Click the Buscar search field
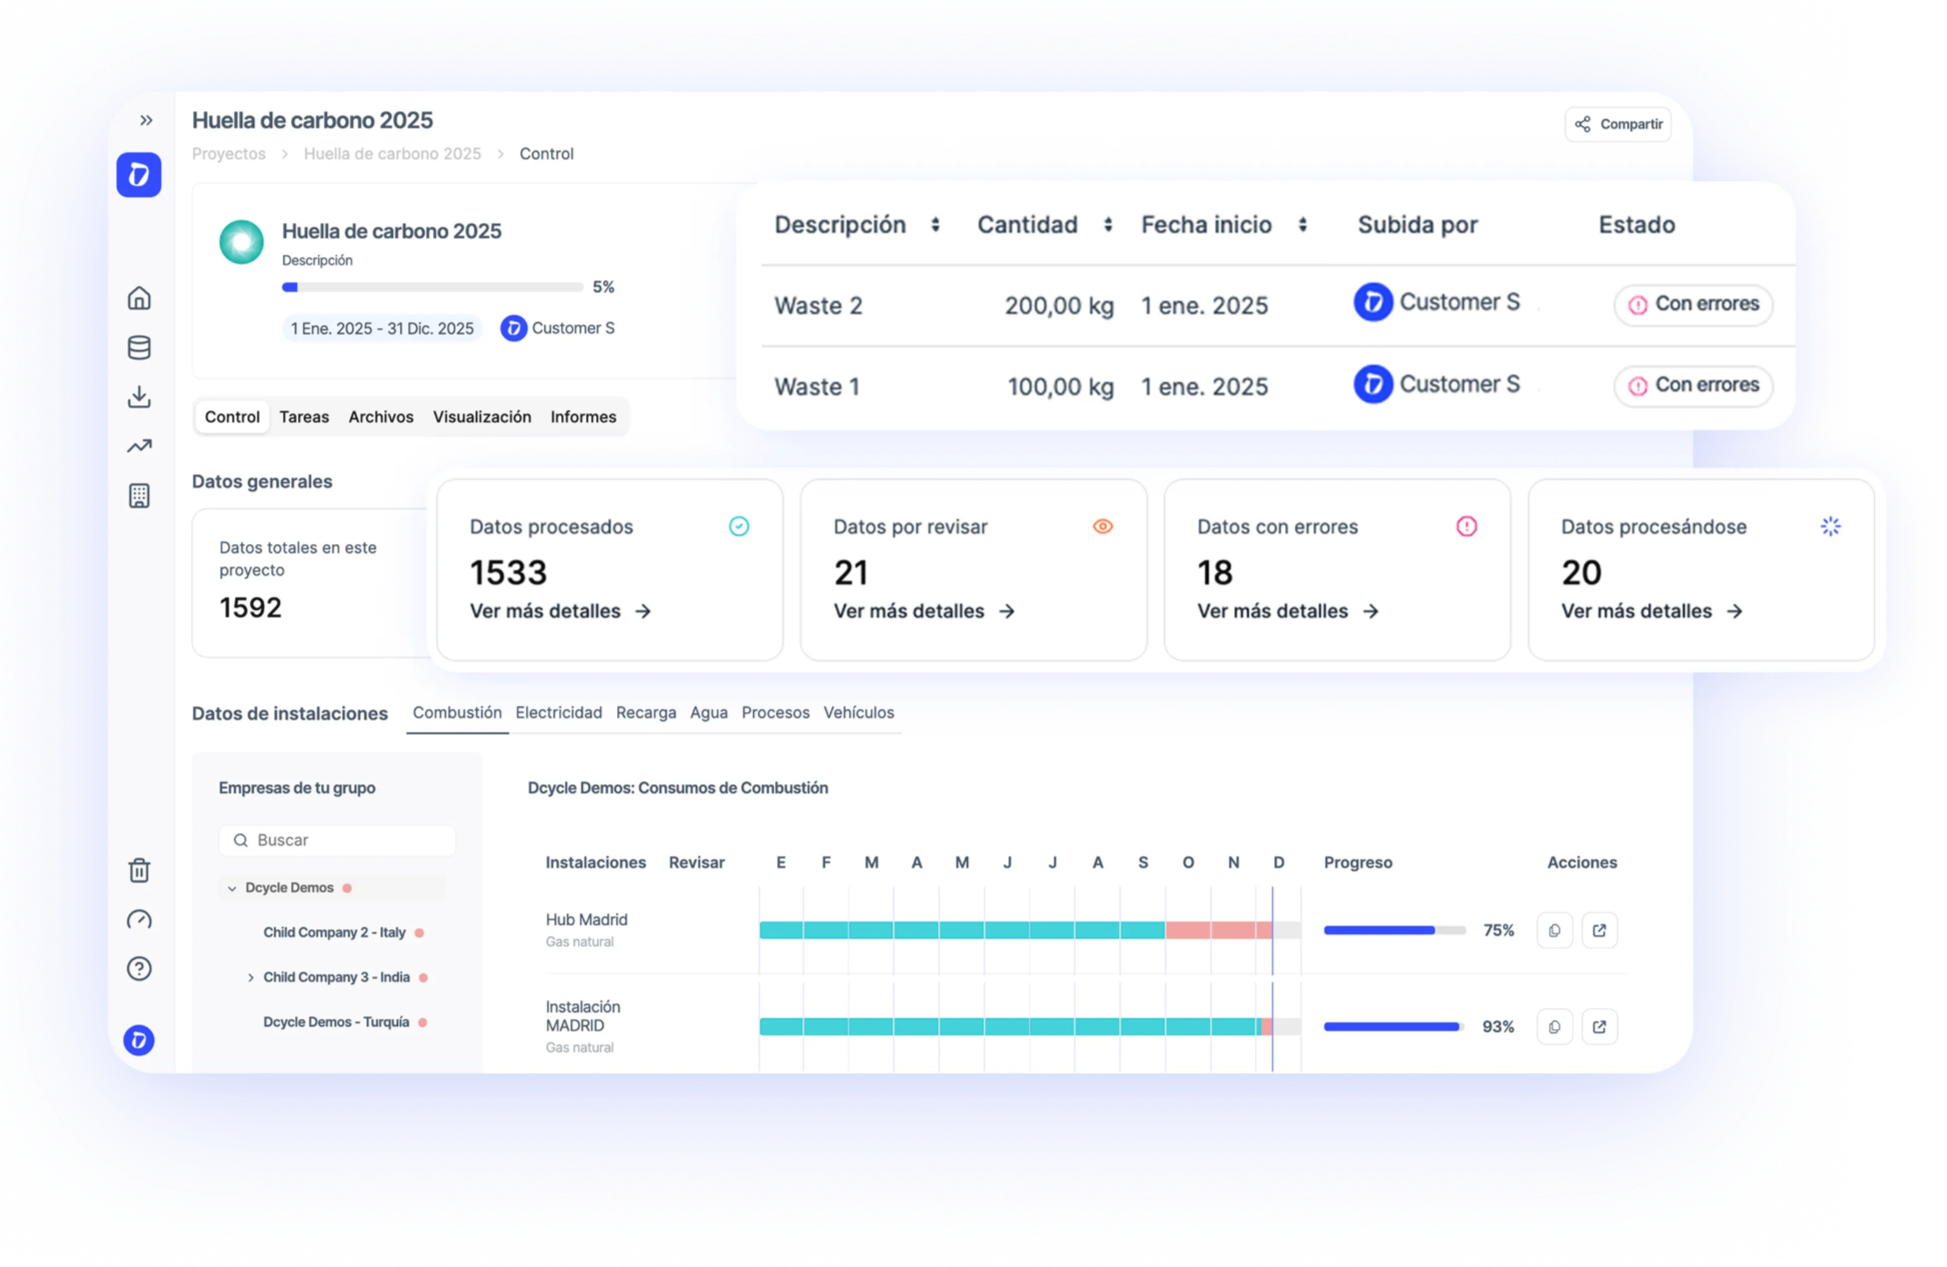The height and width of the screenshot is (1267, 1947). coord(336,840)
